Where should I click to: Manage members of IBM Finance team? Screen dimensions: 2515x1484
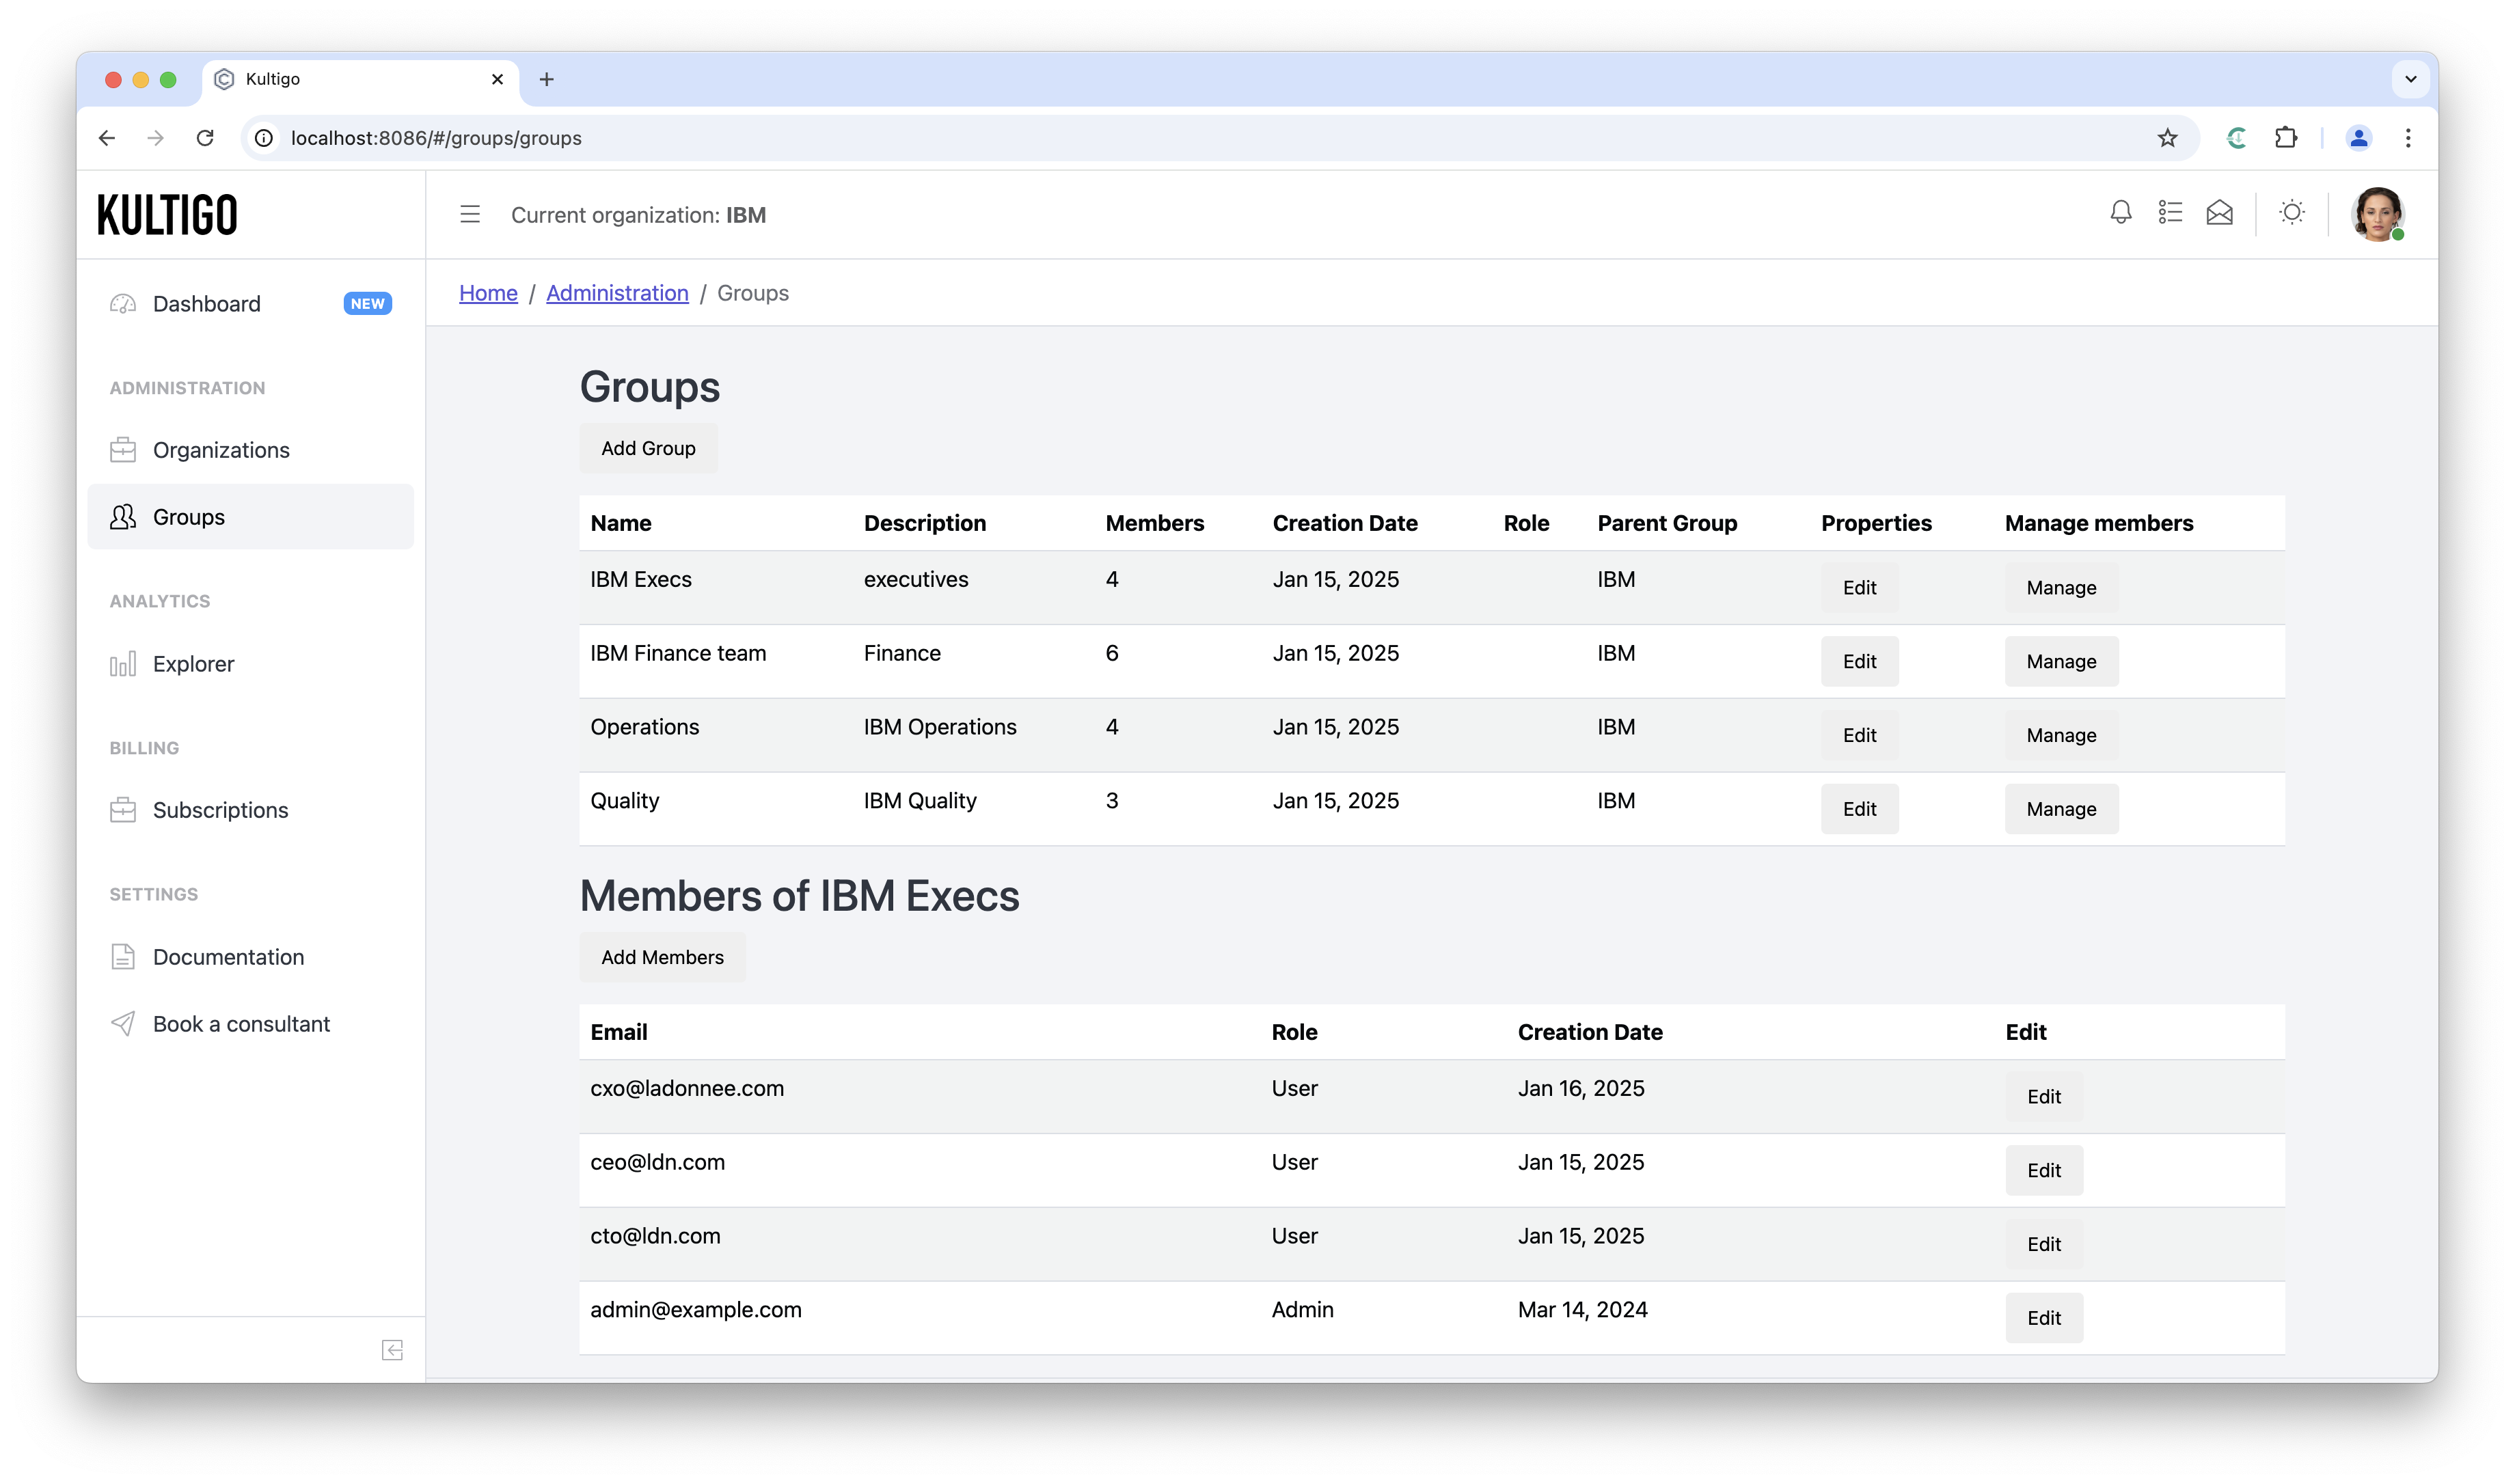tap(2061, 661)
